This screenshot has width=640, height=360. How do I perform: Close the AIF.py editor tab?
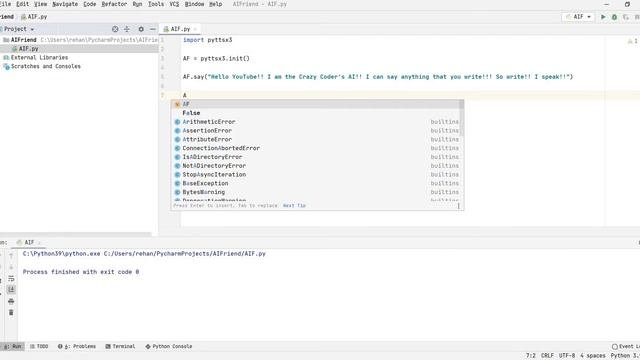coord(195,29)
